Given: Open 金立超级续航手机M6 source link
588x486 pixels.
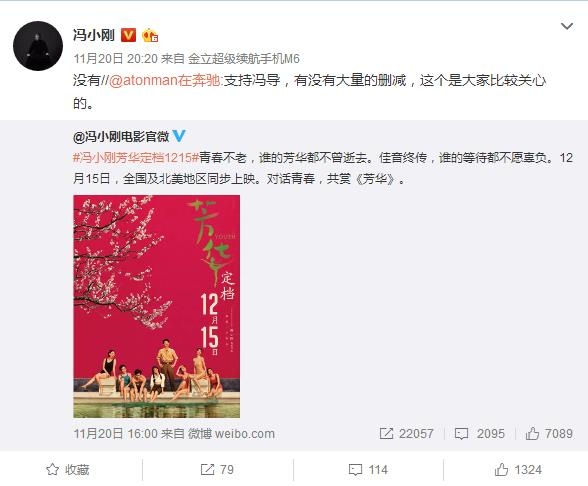Looking at the screenshot, I should 244,58.
